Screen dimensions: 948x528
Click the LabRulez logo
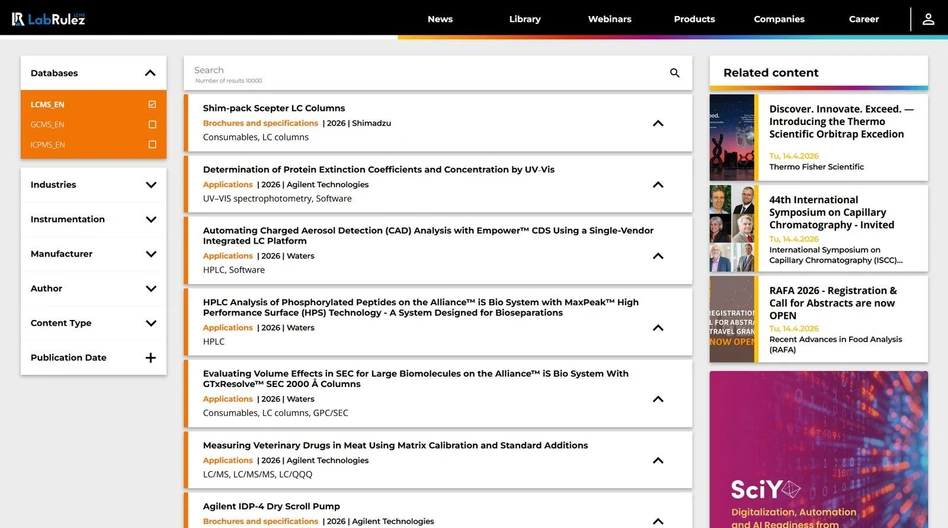(x=48, y=19)
